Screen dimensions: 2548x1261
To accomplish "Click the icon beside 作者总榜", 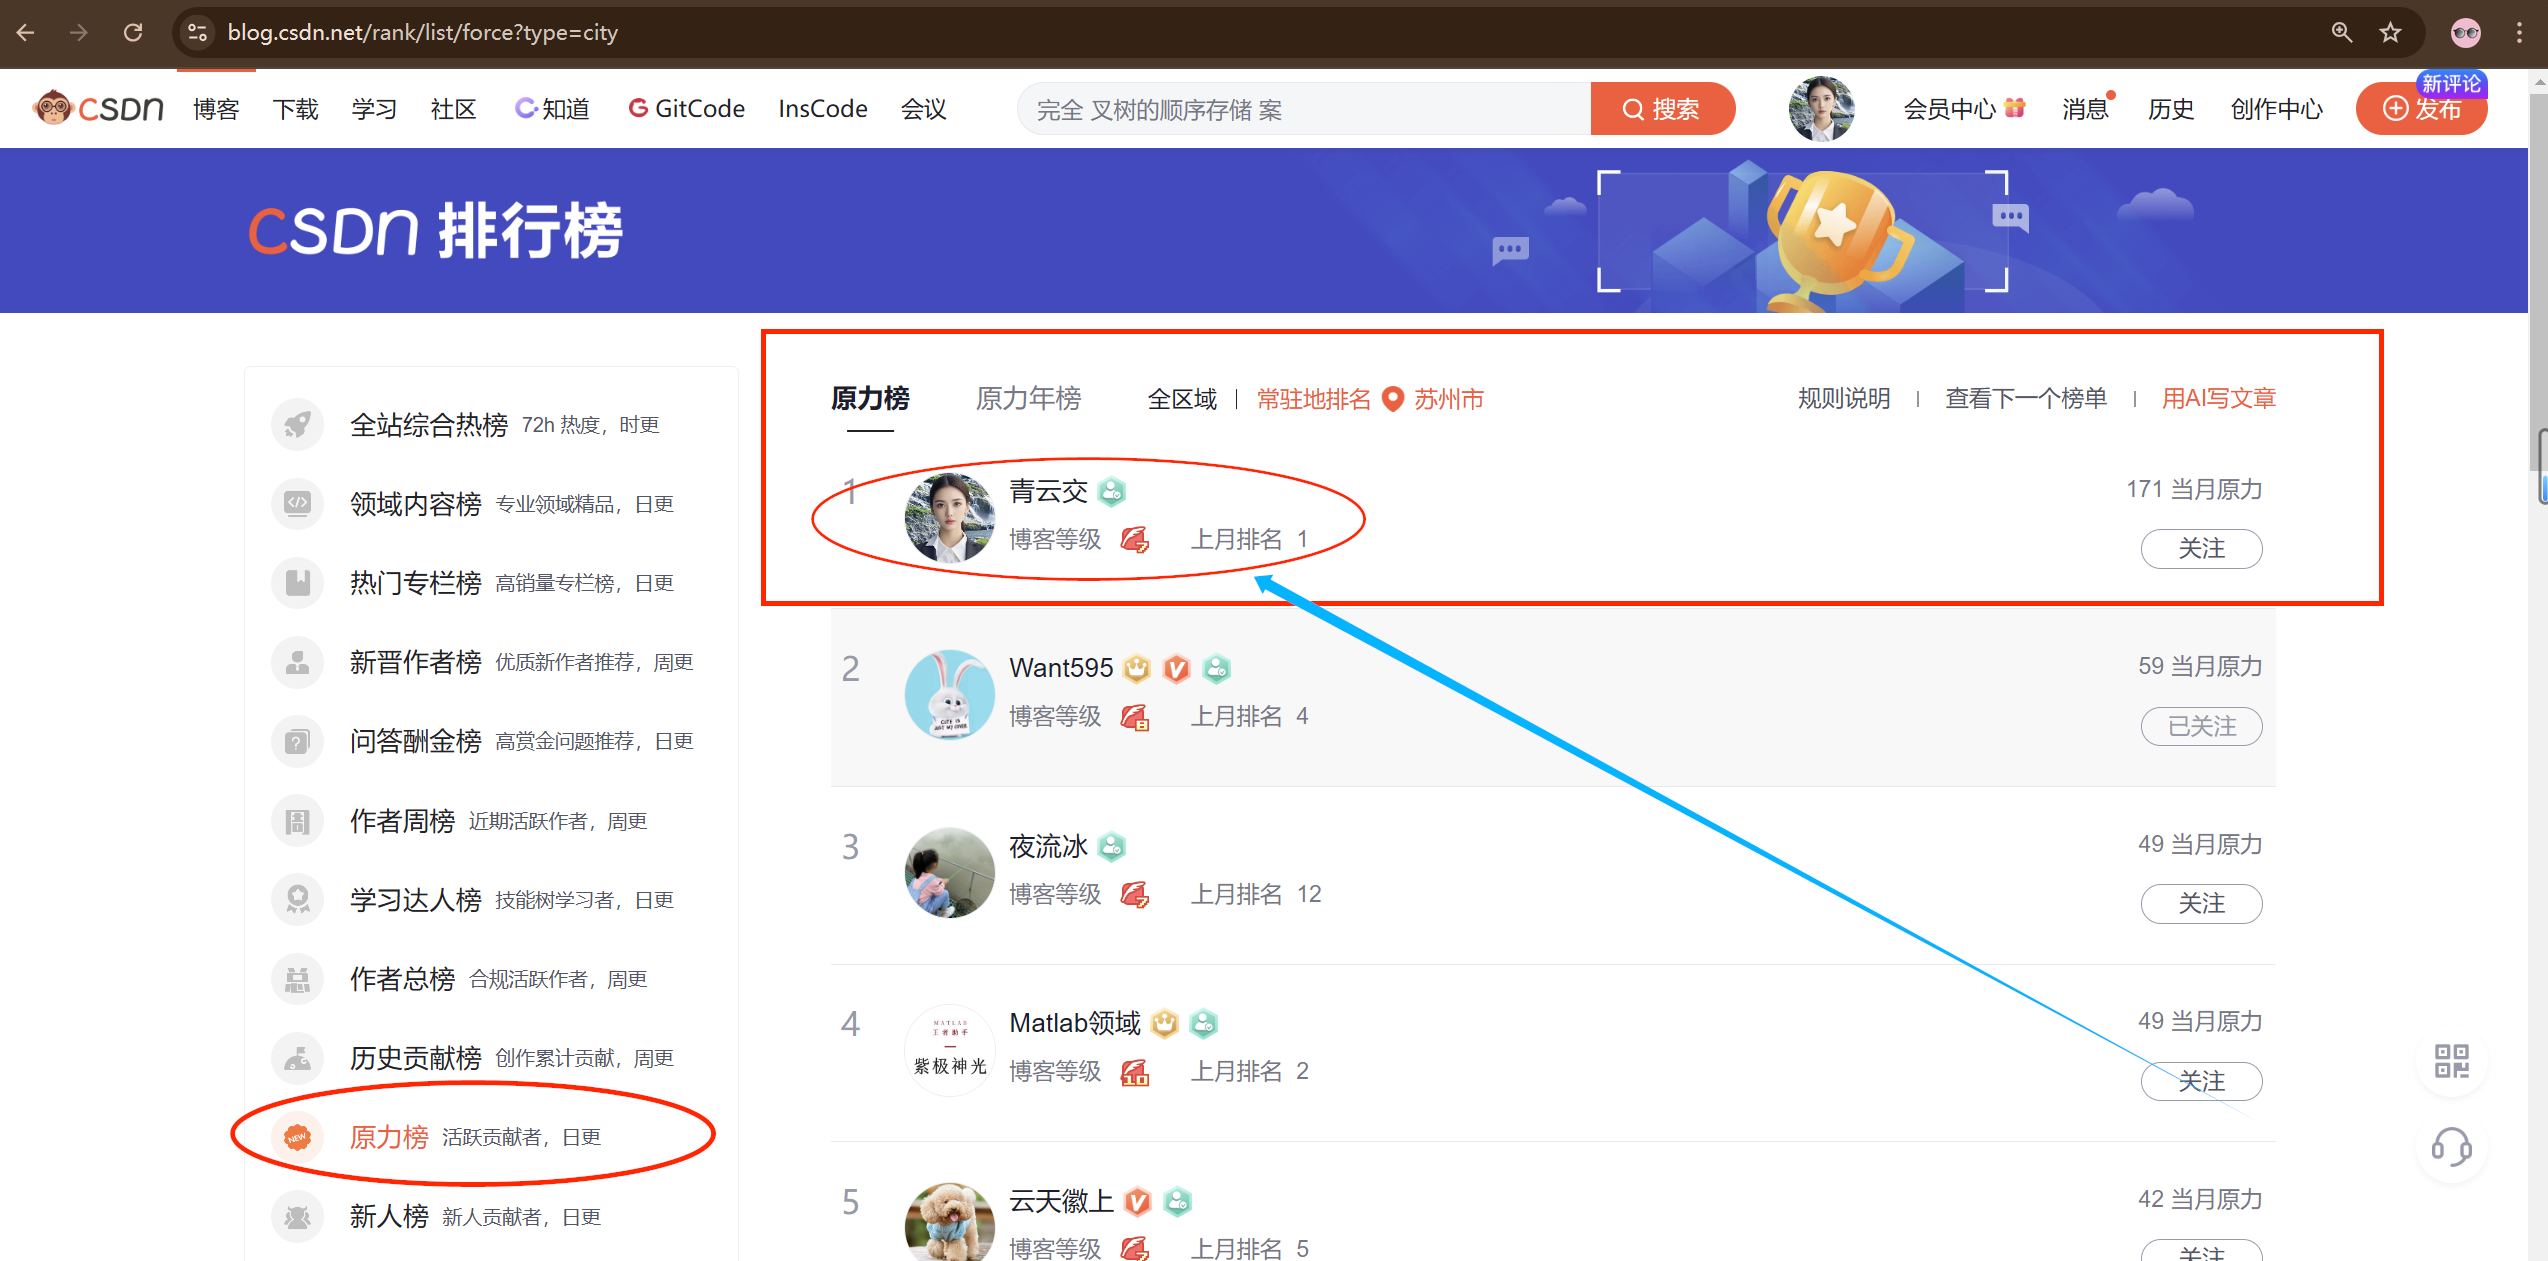I will 297,979.
